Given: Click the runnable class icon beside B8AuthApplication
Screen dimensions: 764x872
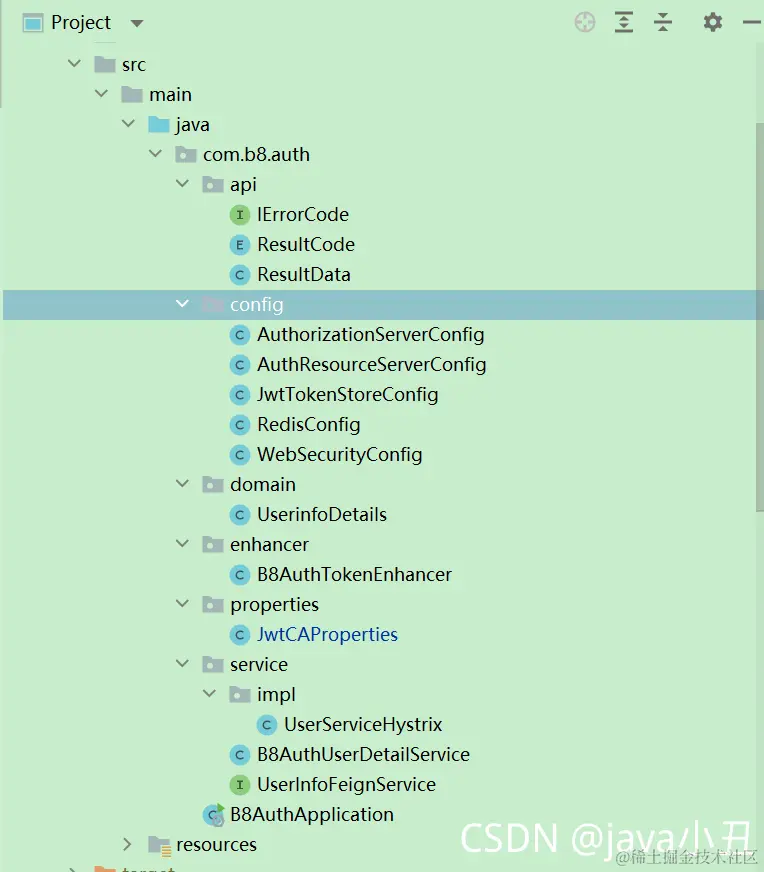Looking at the screenshot, I should pyautogui.click(x=214, y=815).
